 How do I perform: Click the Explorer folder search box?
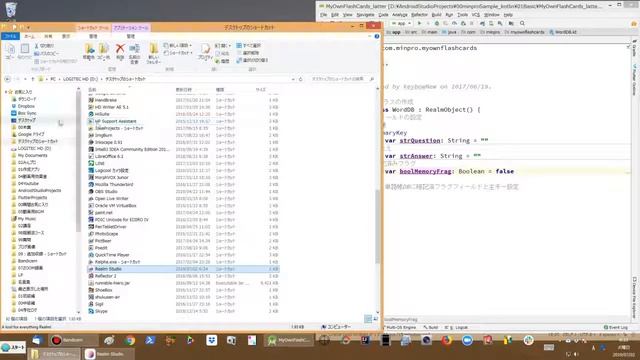(342, 79)
